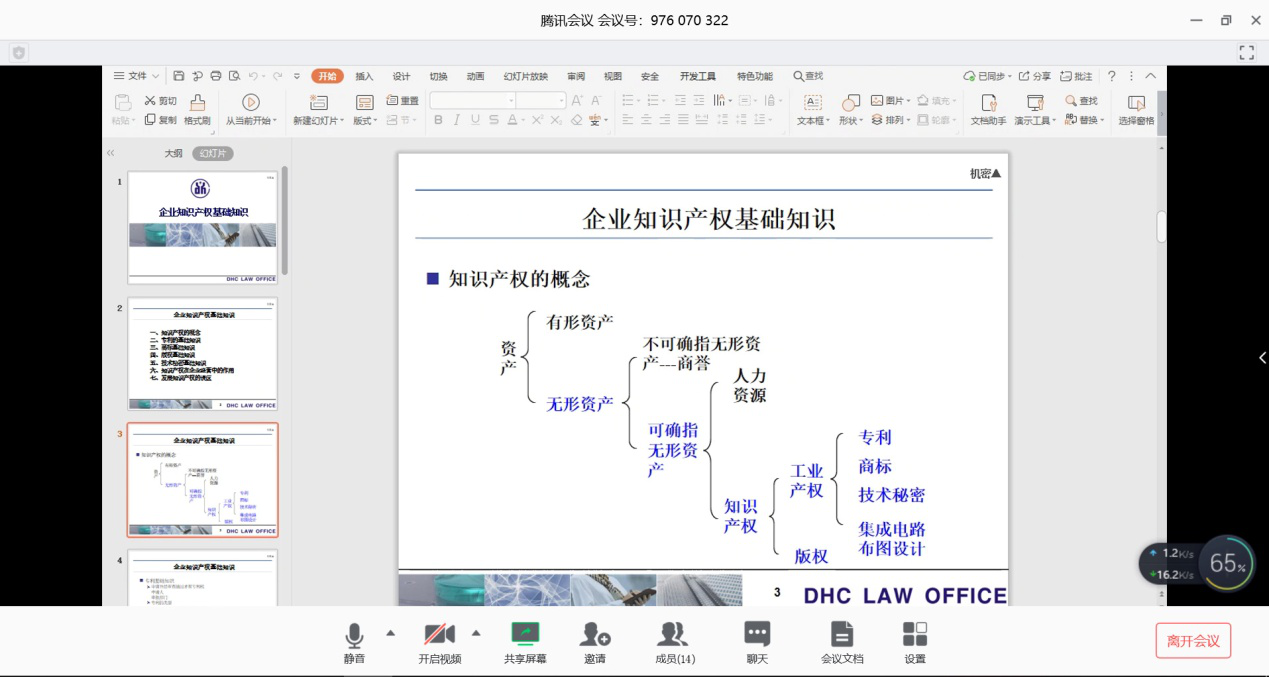
Task: Open Tencent Meeting settings (设置)
Action: point(915,642)
